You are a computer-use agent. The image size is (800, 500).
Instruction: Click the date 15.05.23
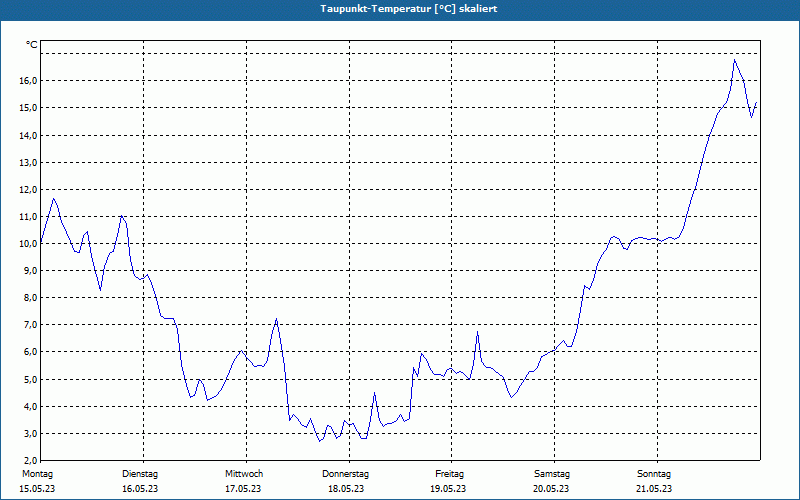coord(37,489)
